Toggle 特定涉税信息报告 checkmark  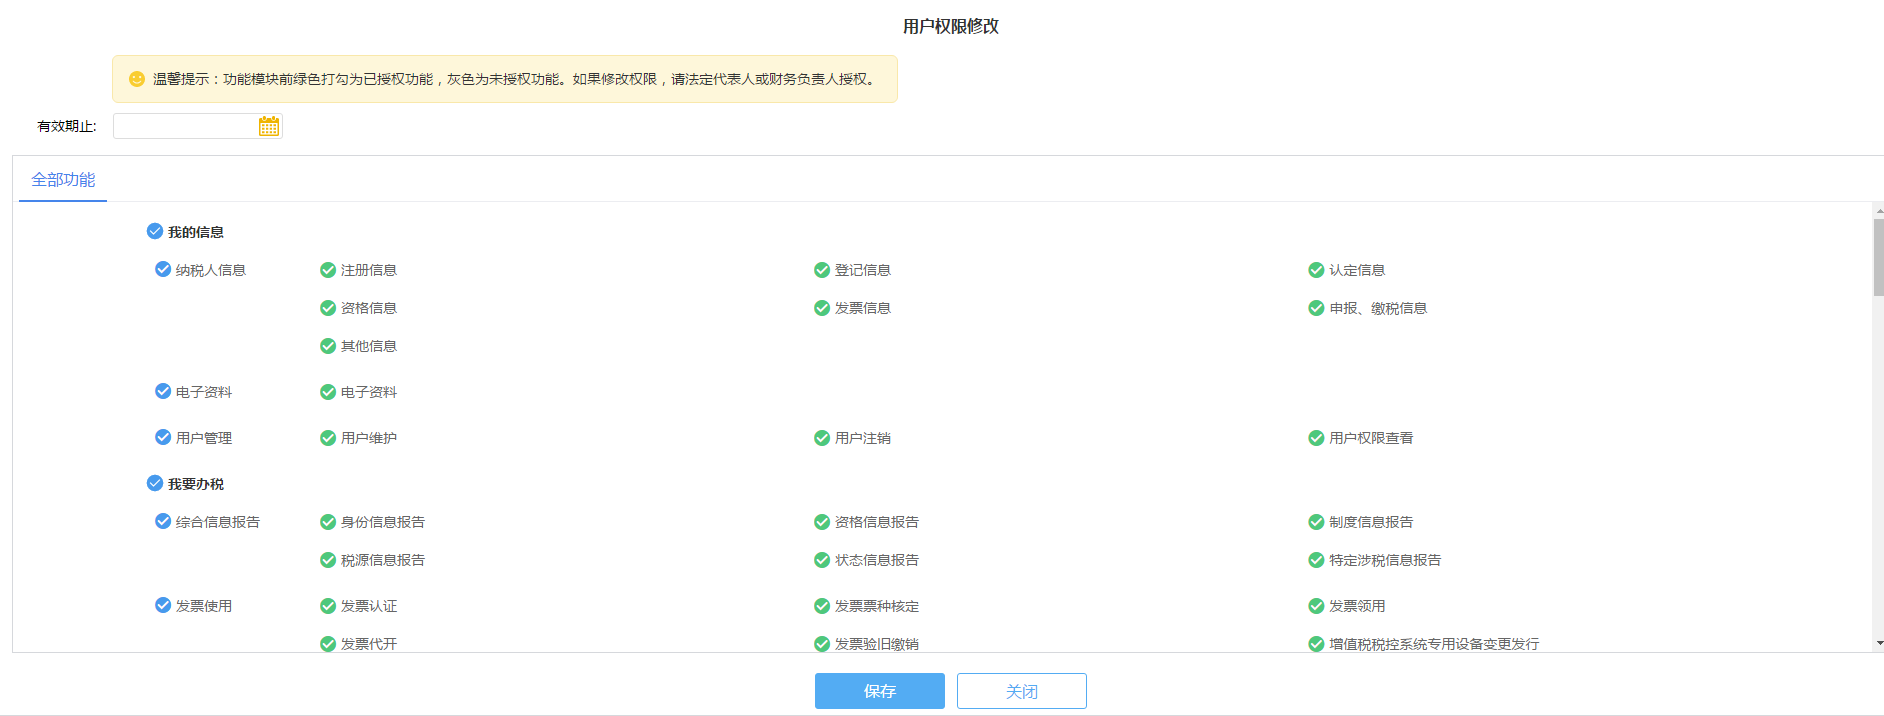pos(1316,560)
